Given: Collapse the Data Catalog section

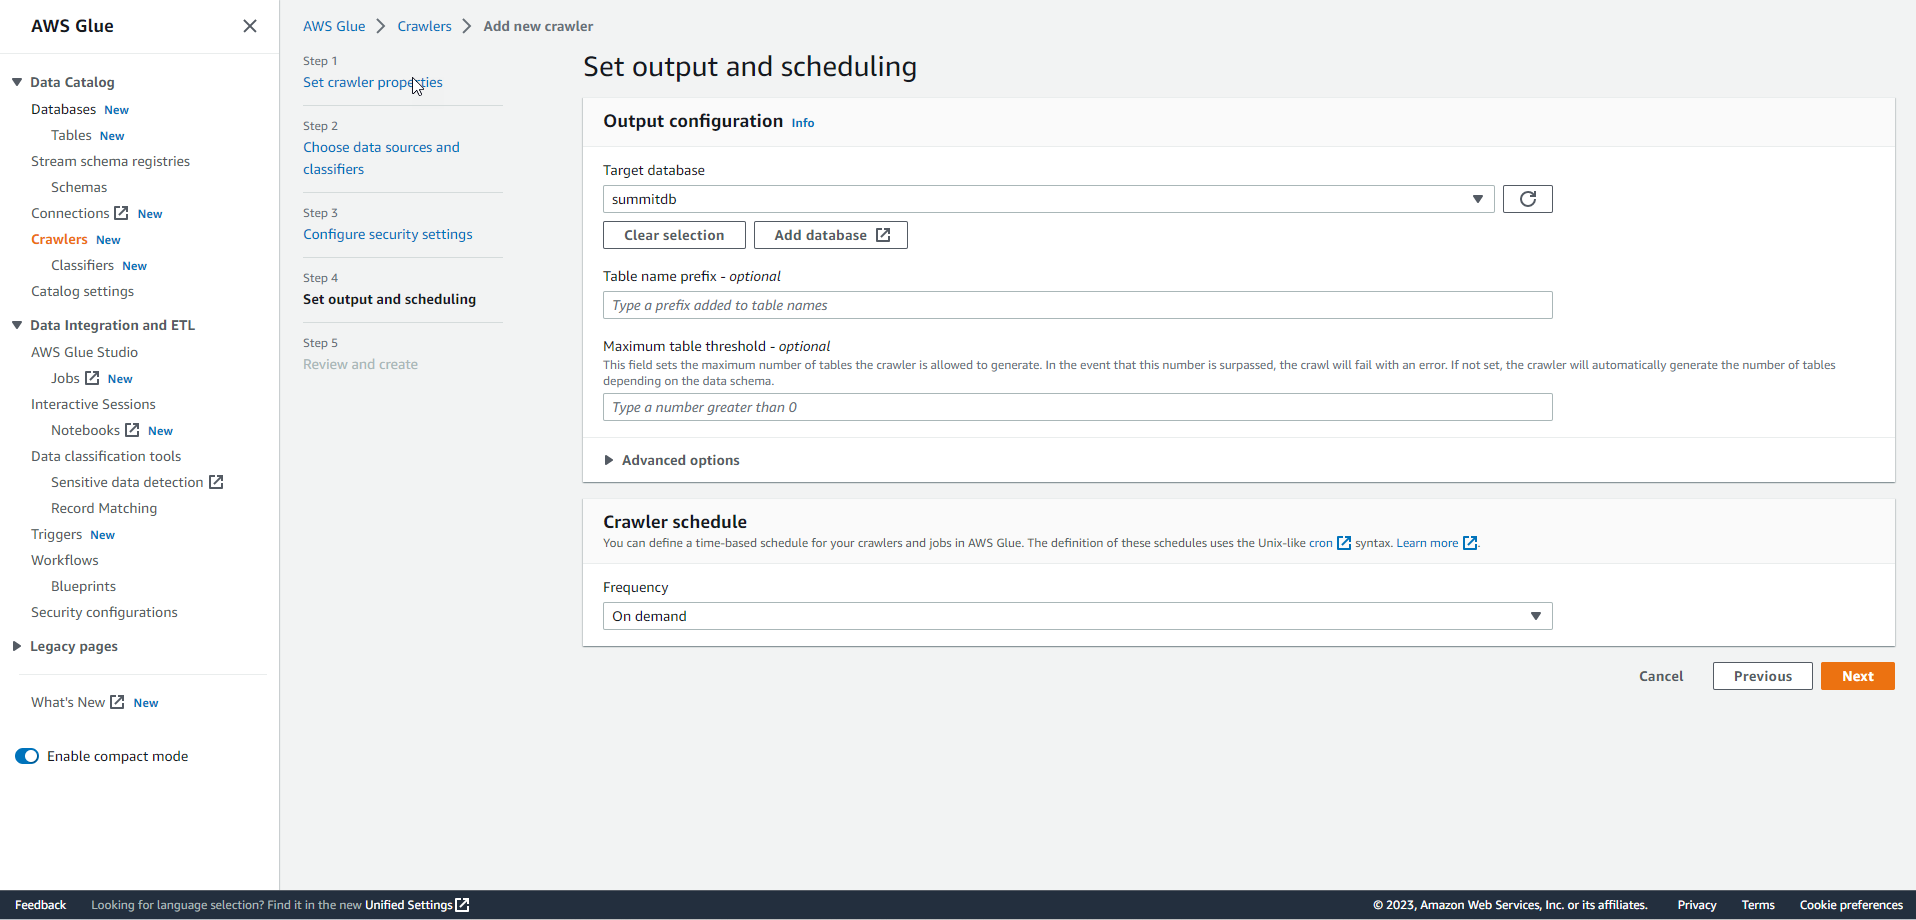Looking at the screenshot, I should pyautogui.click(x=17, y=82).
